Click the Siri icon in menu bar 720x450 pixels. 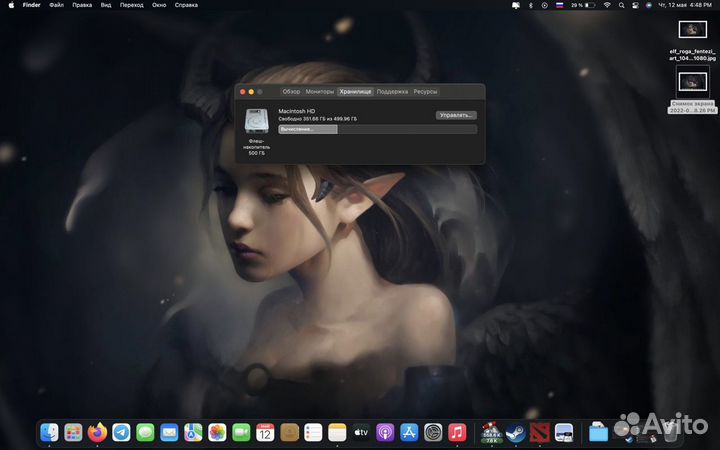648,5
